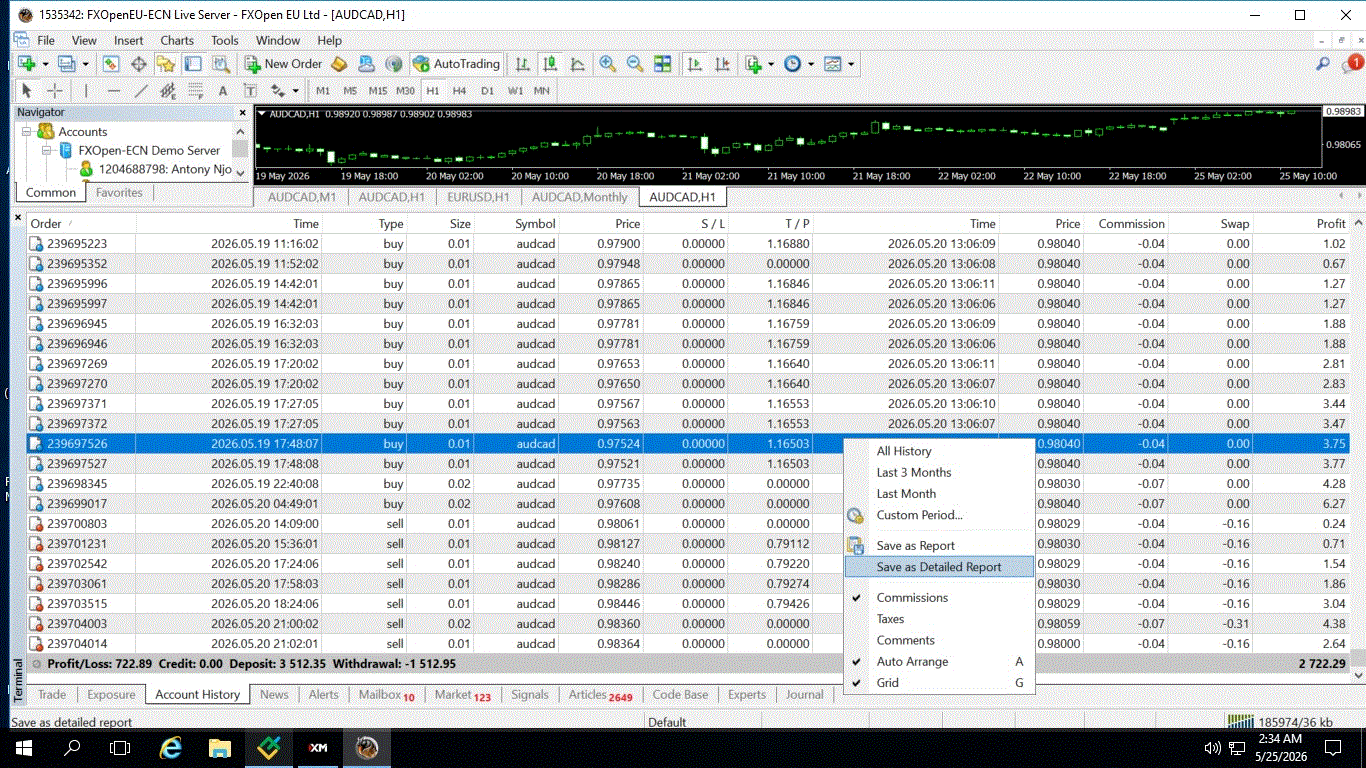Select the Text Label tool
Image resolution: width=1366 pixels, height=768 pixels.
point(250,90)
